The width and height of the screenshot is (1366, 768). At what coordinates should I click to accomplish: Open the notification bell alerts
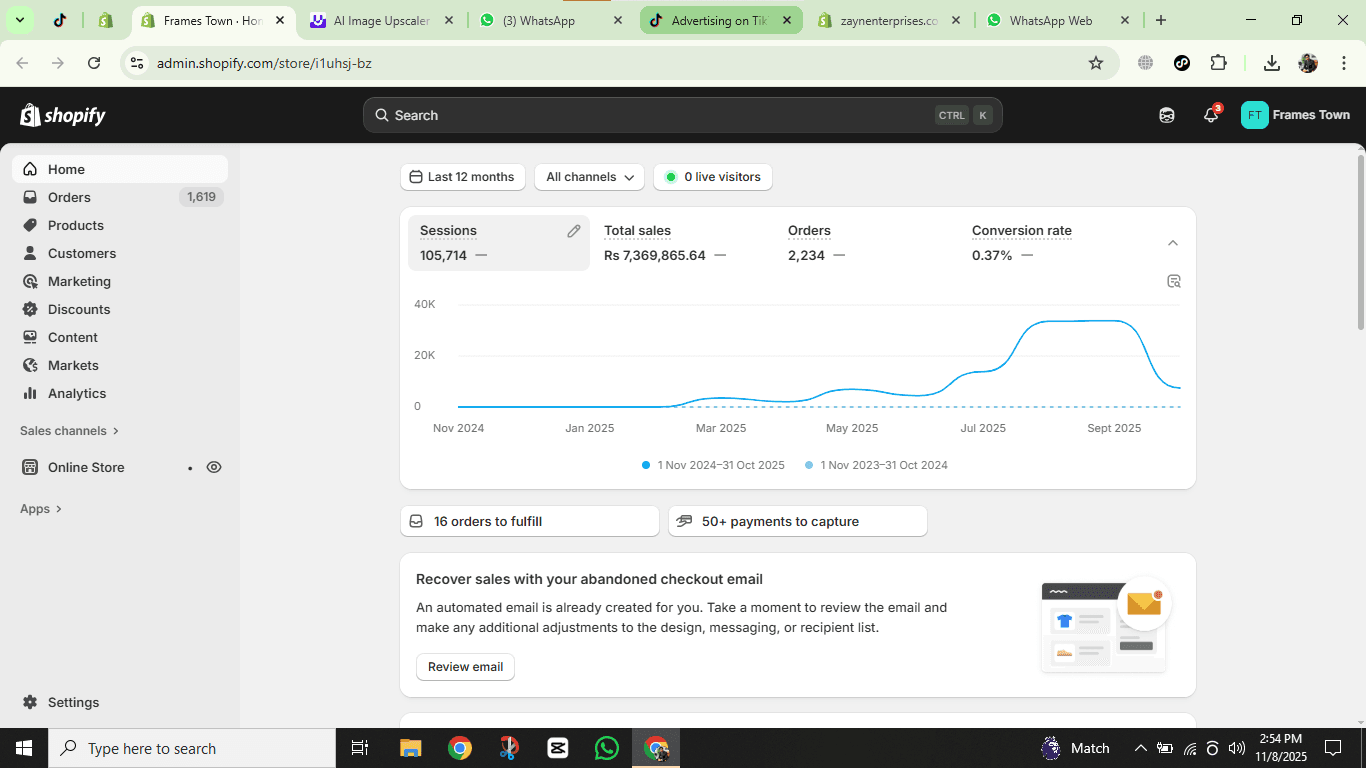point(1210,115)
